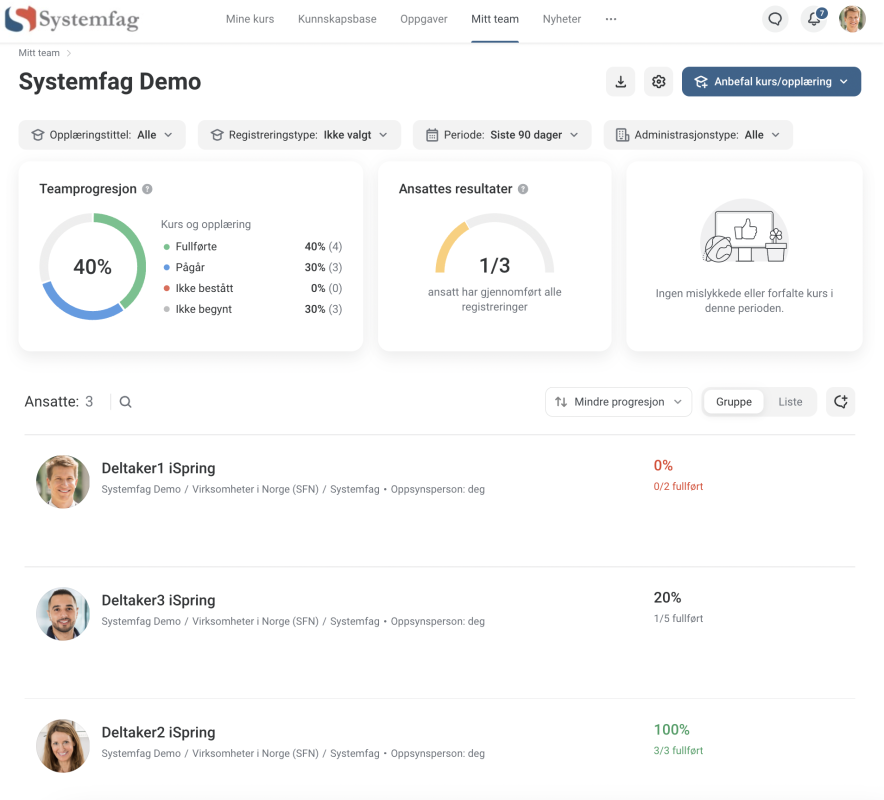Open team settings gear
Image resolution: width=884 pixels, height=800 pixels.
pos(658,82)
